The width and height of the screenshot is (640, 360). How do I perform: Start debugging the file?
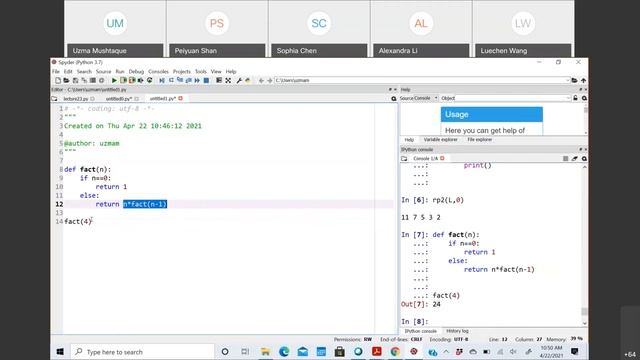coord(162,80)
